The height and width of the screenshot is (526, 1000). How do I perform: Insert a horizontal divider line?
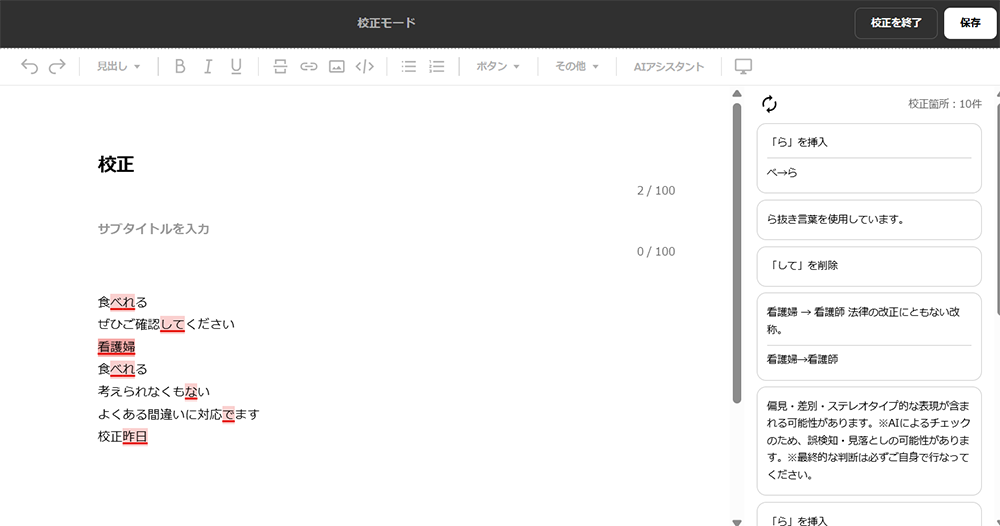280,66
